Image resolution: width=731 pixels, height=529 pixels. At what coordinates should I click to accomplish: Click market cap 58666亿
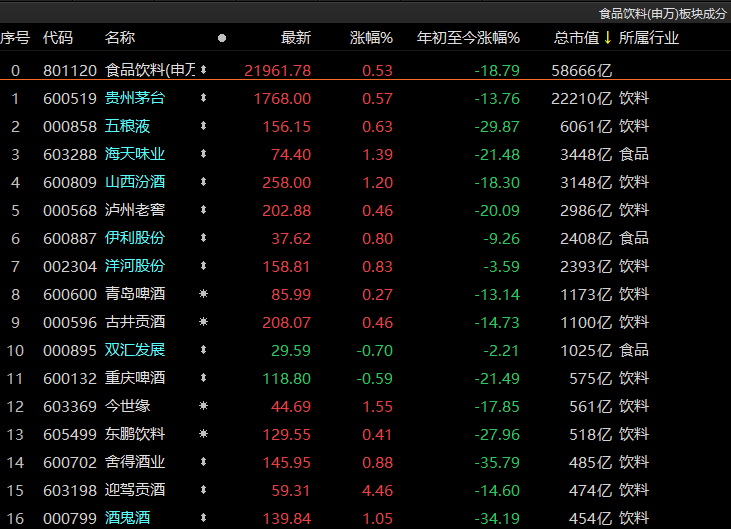581,70
